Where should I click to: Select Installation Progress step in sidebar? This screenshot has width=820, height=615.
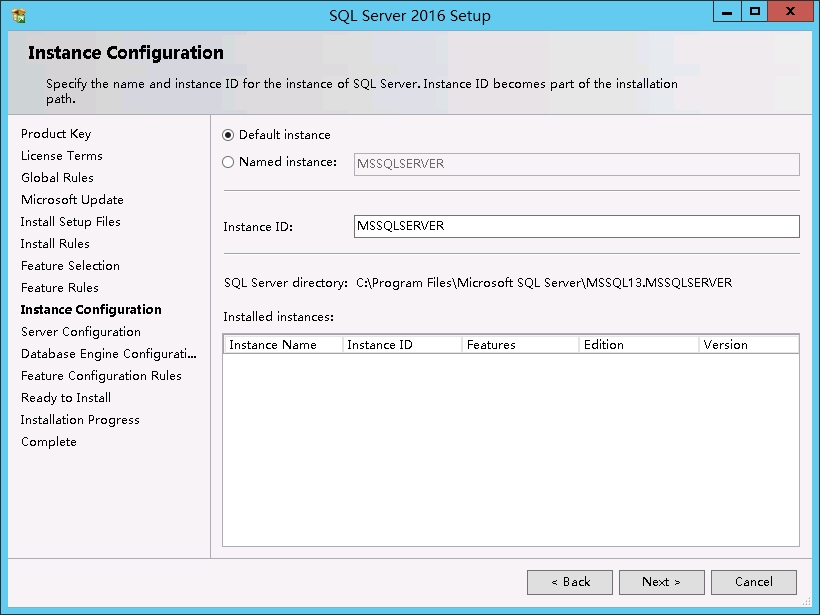pyautogui.click(x=80, y=419)
